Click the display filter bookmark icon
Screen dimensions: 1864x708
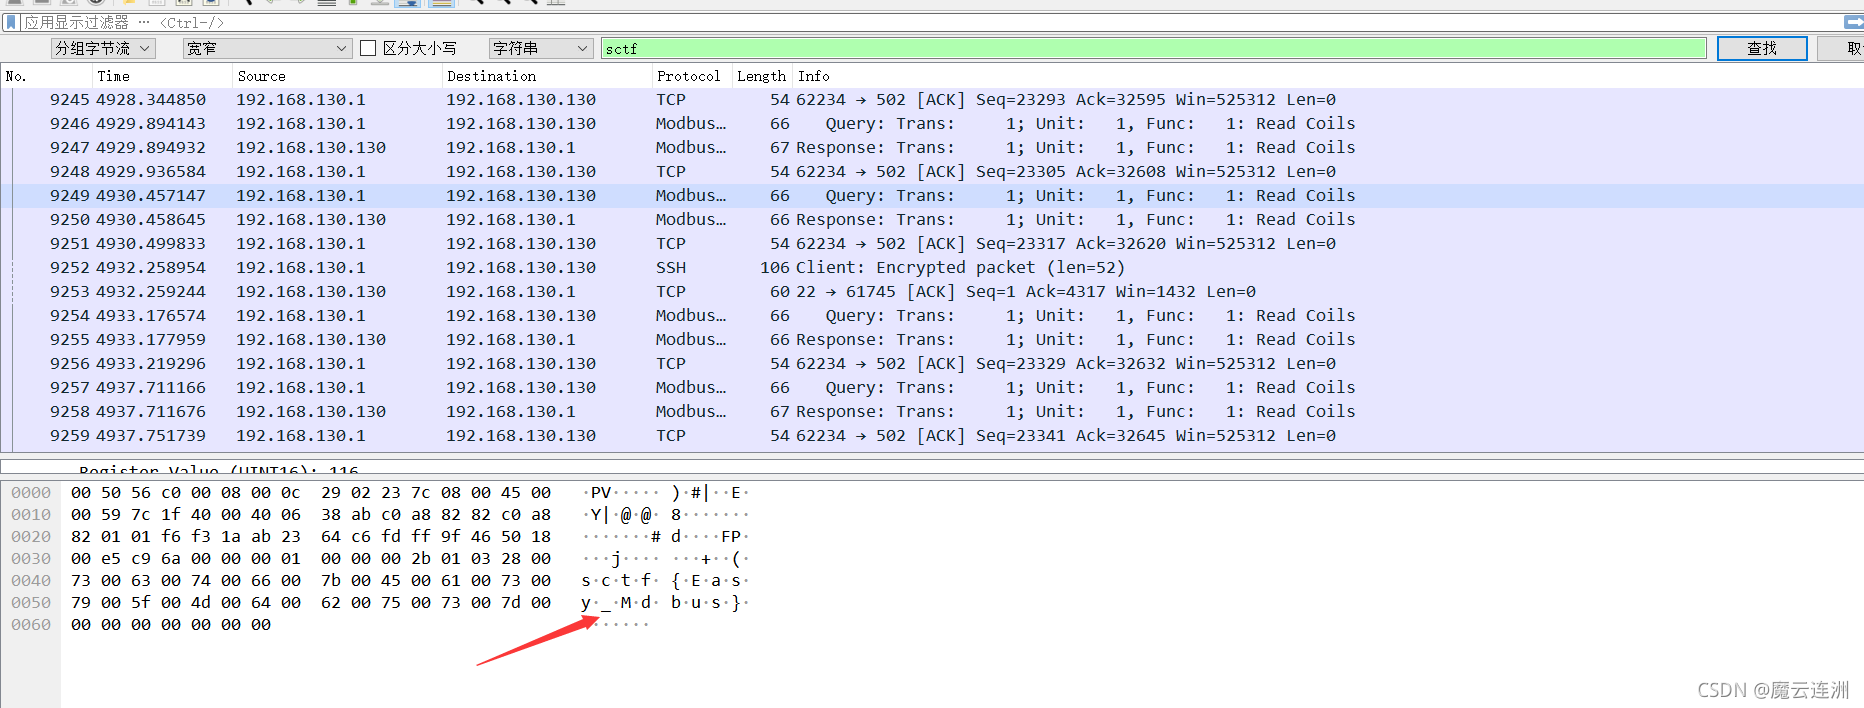(x=12, y=22)
